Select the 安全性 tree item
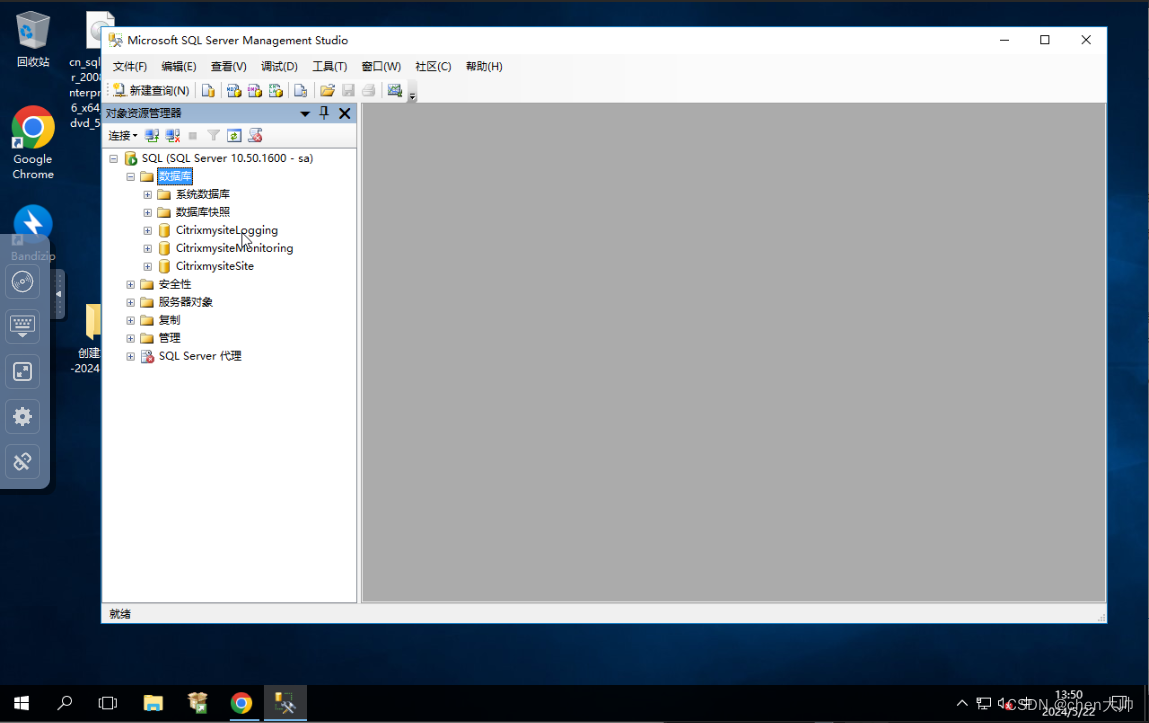Screen dimensions: 1149x723 click(175, 284)
